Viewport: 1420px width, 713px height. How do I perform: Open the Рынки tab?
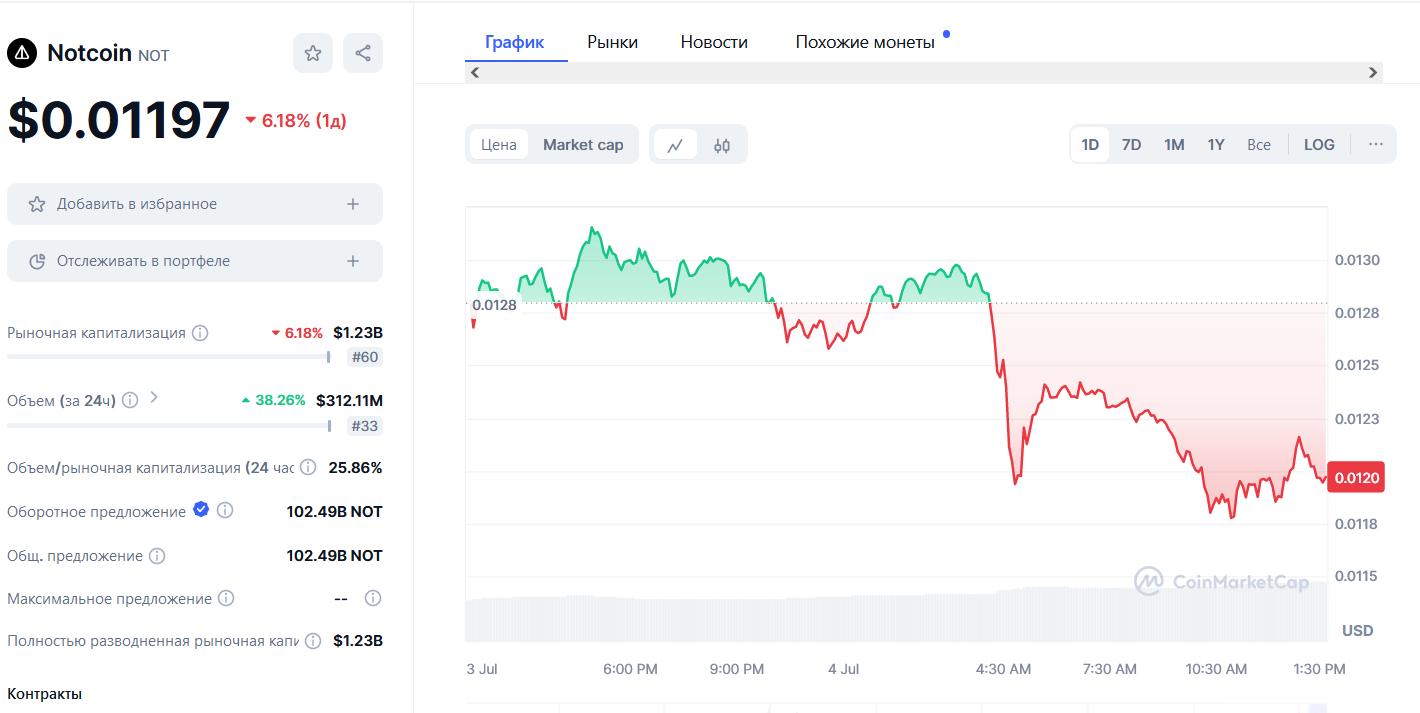tap(612, 42)
